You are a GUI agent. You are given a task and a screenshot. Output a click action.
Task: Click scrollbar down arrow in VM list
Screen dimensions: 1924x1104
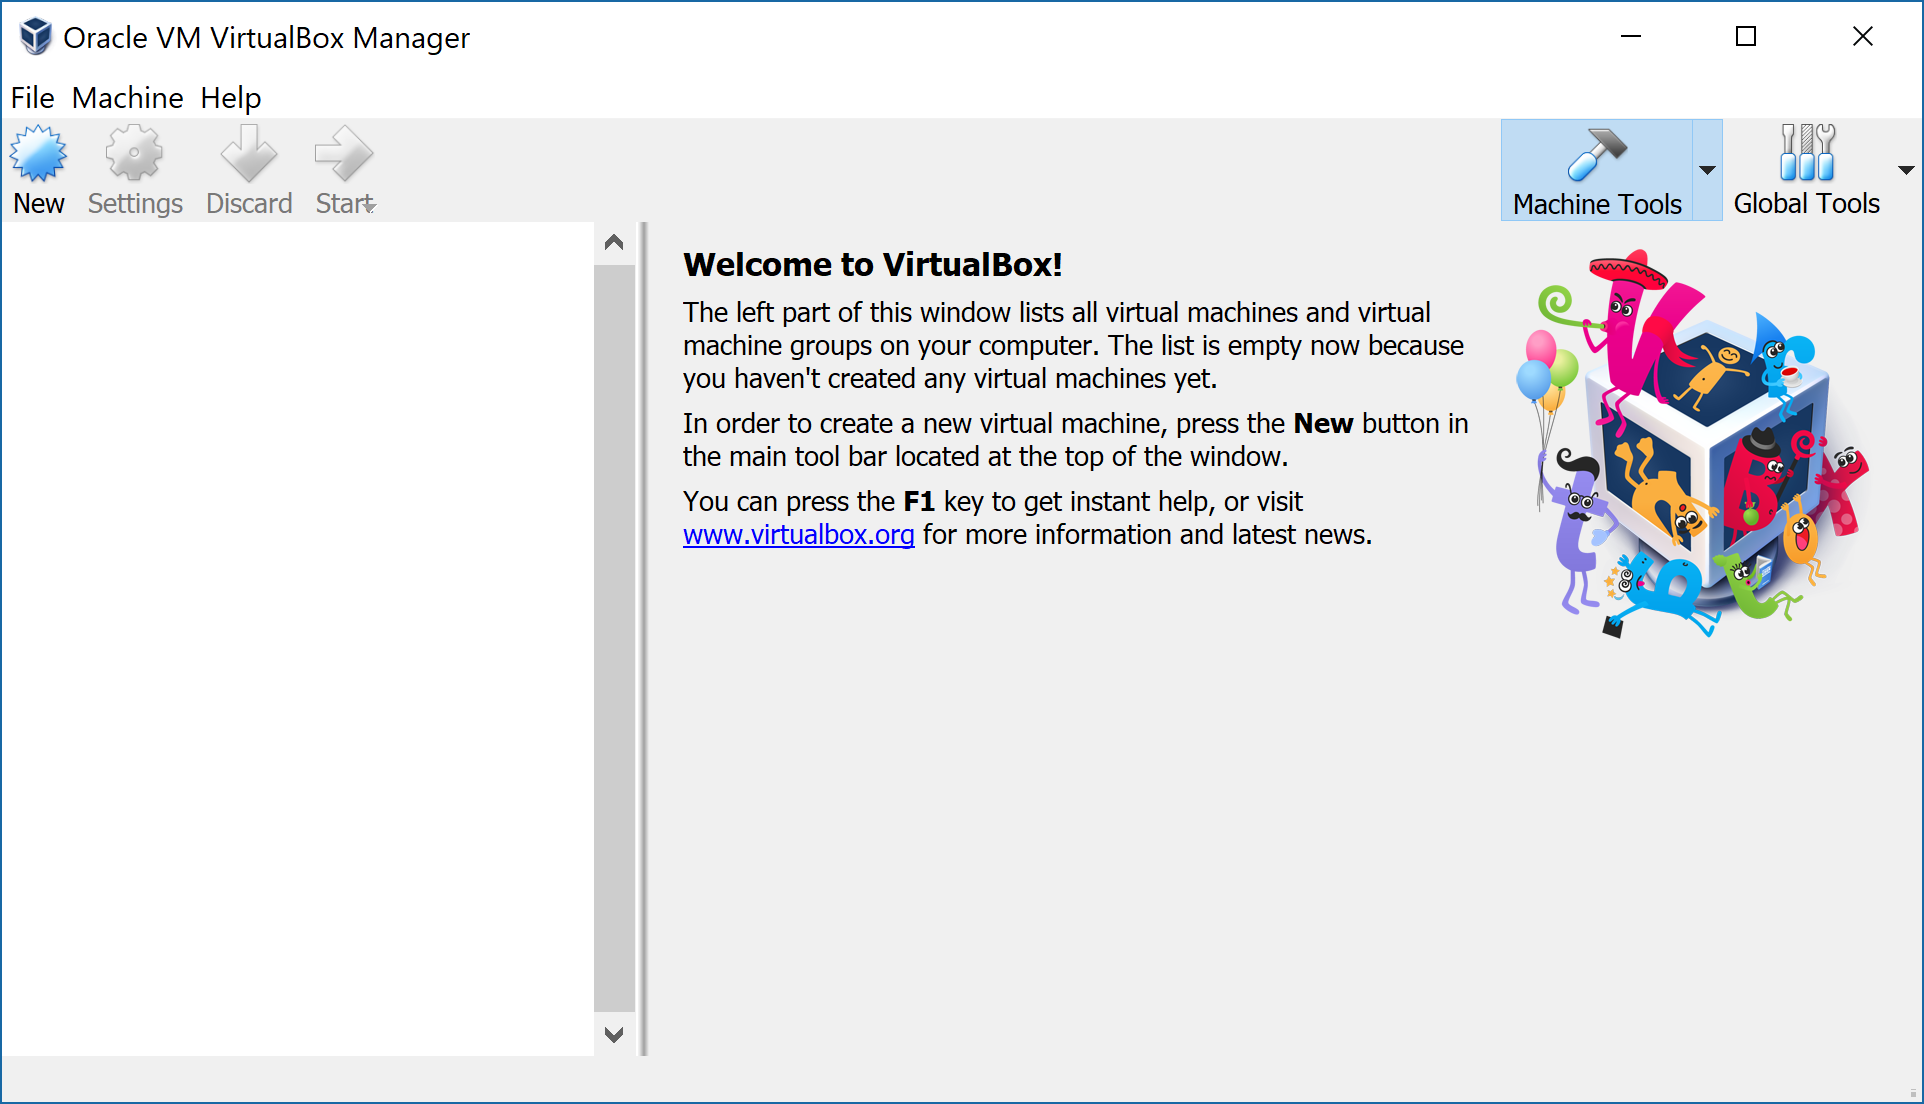(614, 1035)
